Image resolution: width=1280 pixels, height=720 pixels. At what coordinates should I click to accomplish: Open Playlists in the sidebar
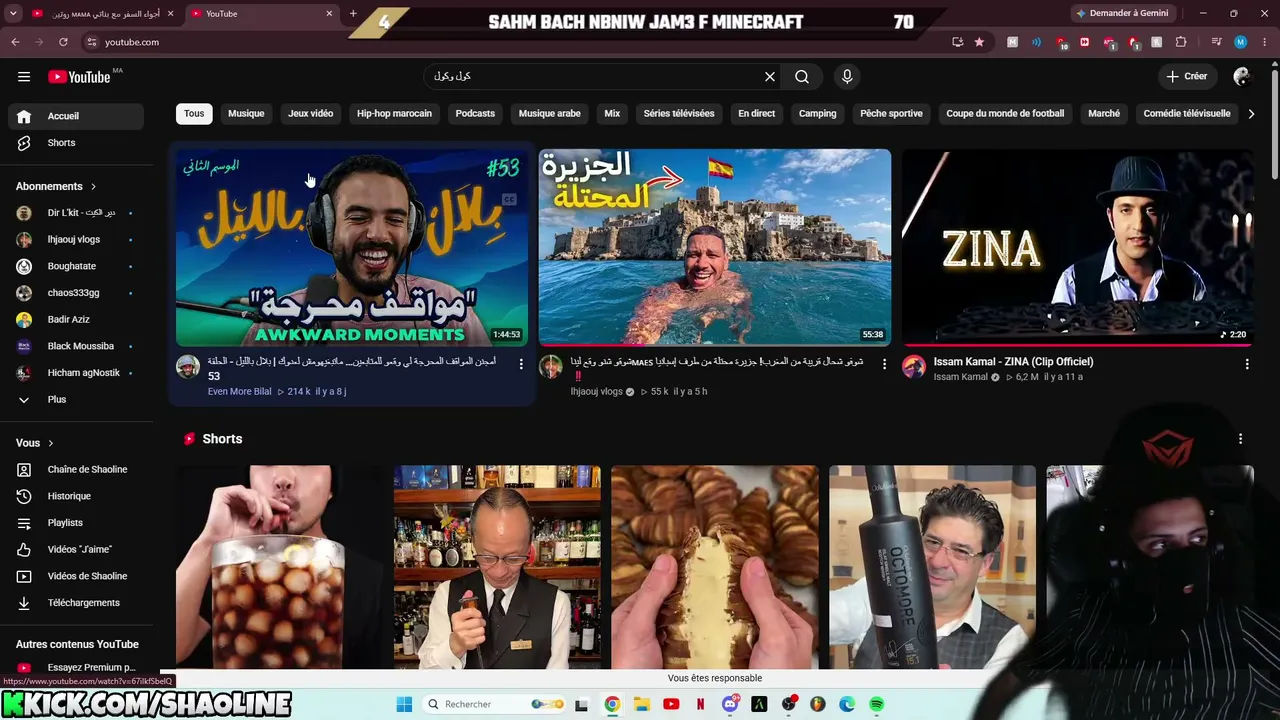click(76, 523)
